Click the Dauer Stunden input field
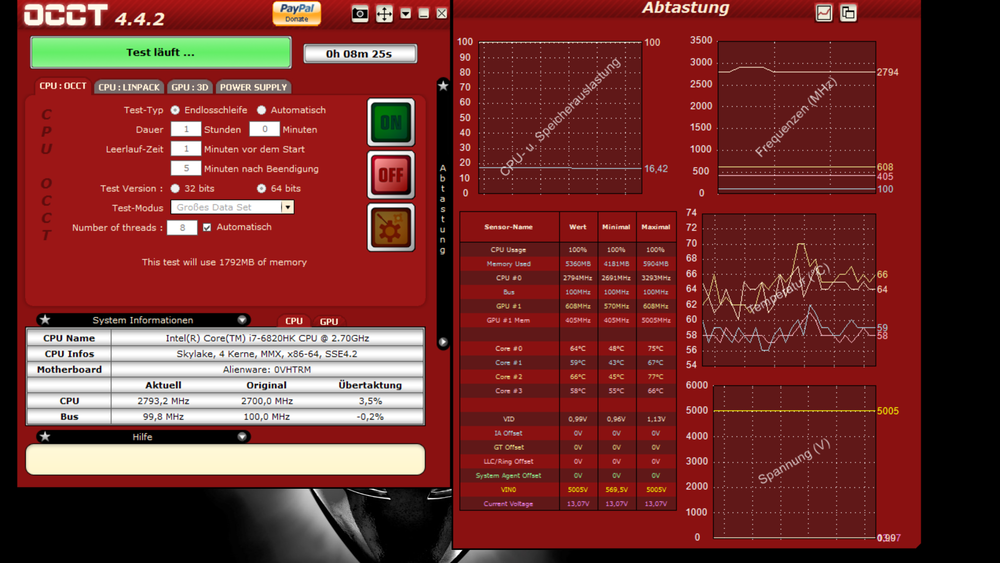Viewport: 1000px width, 563px height. [185, 129]
